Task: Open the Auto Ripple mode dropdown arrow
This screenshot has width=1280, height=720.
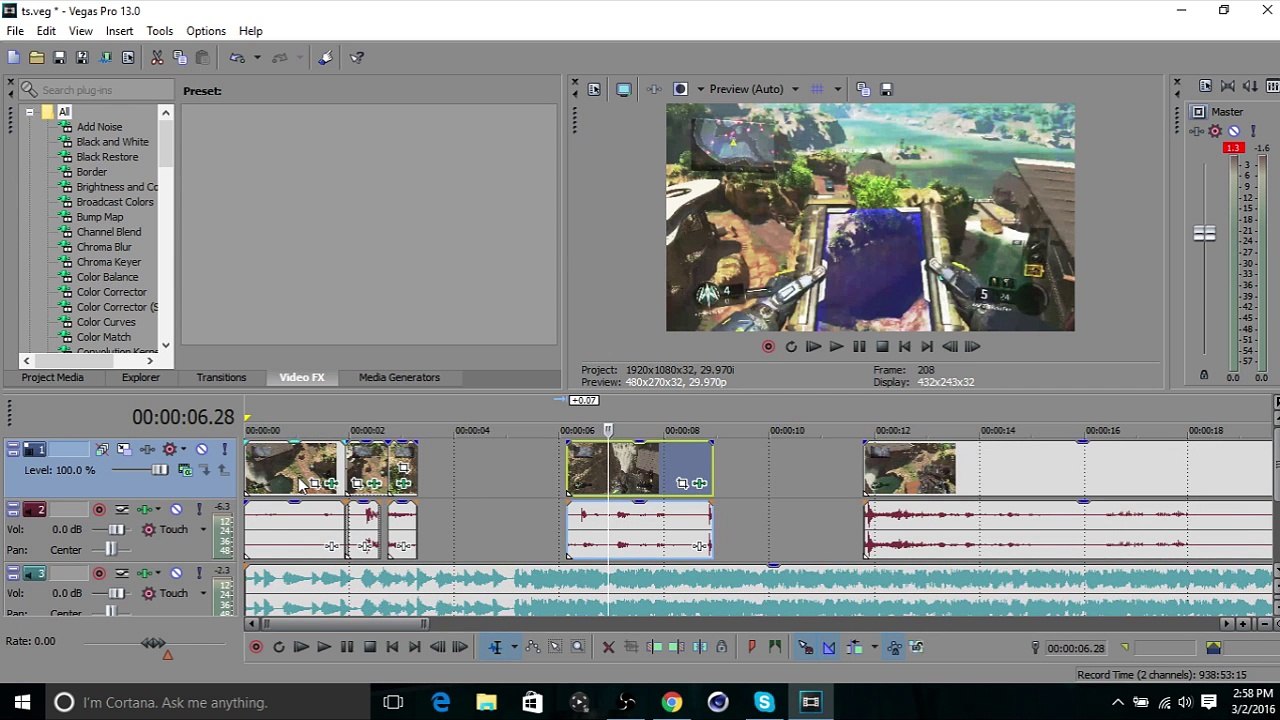Action: pos(873,648)
